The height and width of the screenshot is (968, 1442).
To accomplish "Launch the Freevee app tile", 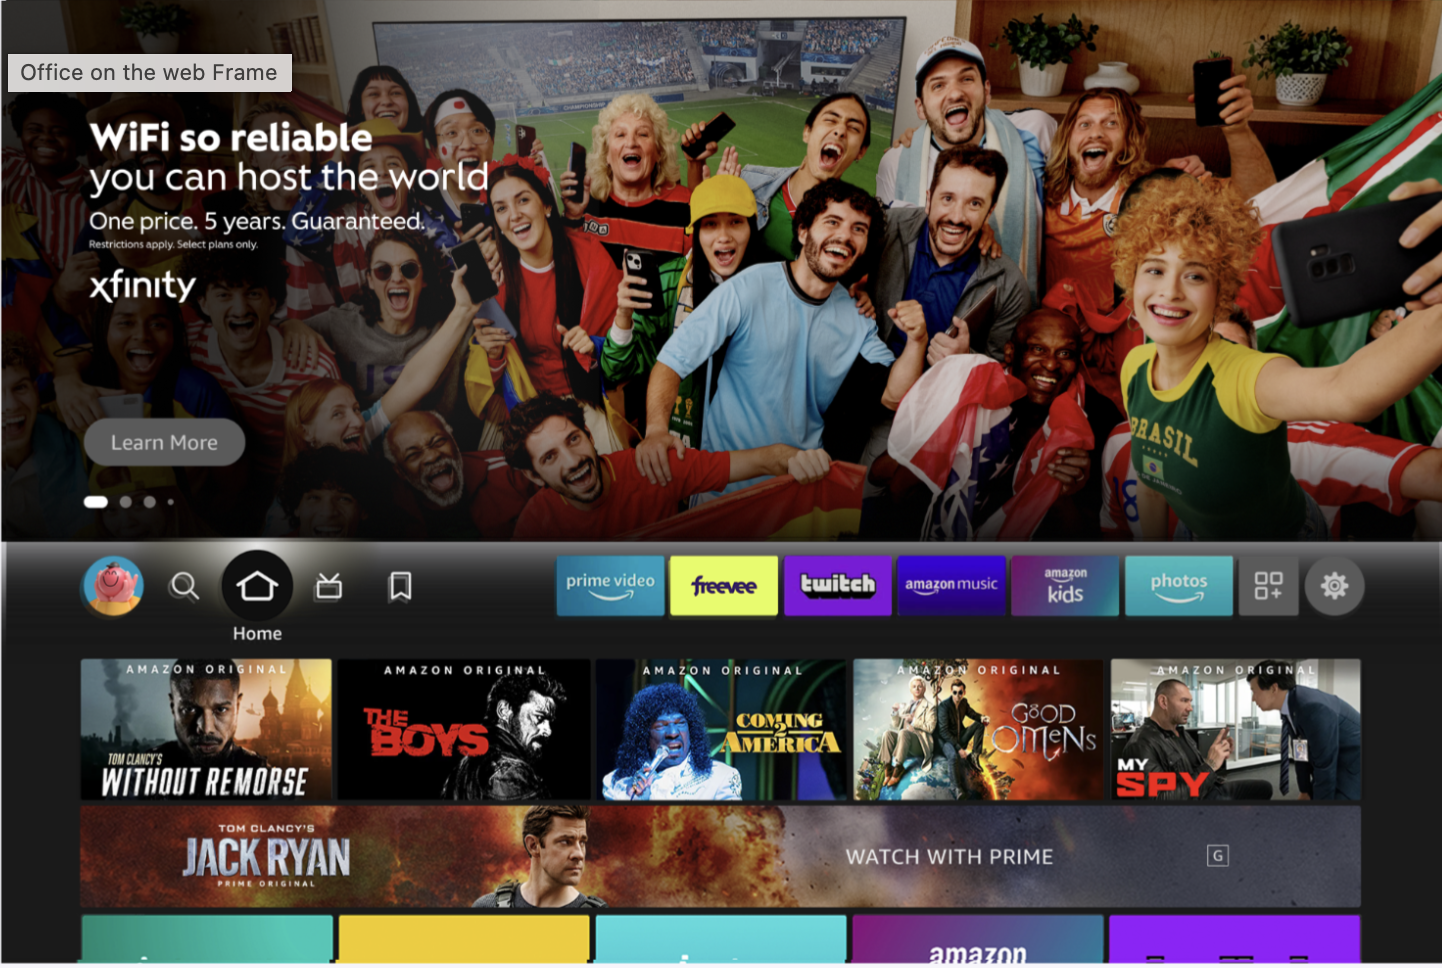I will point(724,586).
